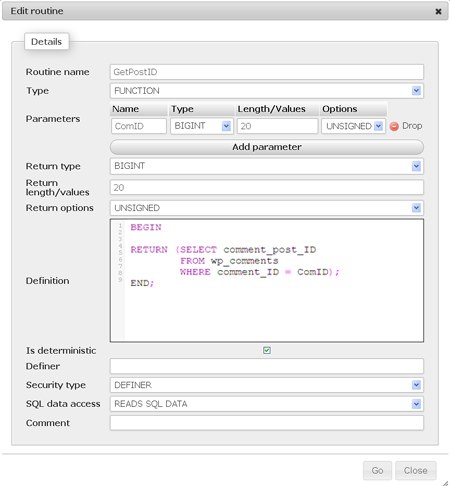The image size is (450, 486).
Task: Open the Return options UNSIGNED dropdown
Action: tap(267, 208)
